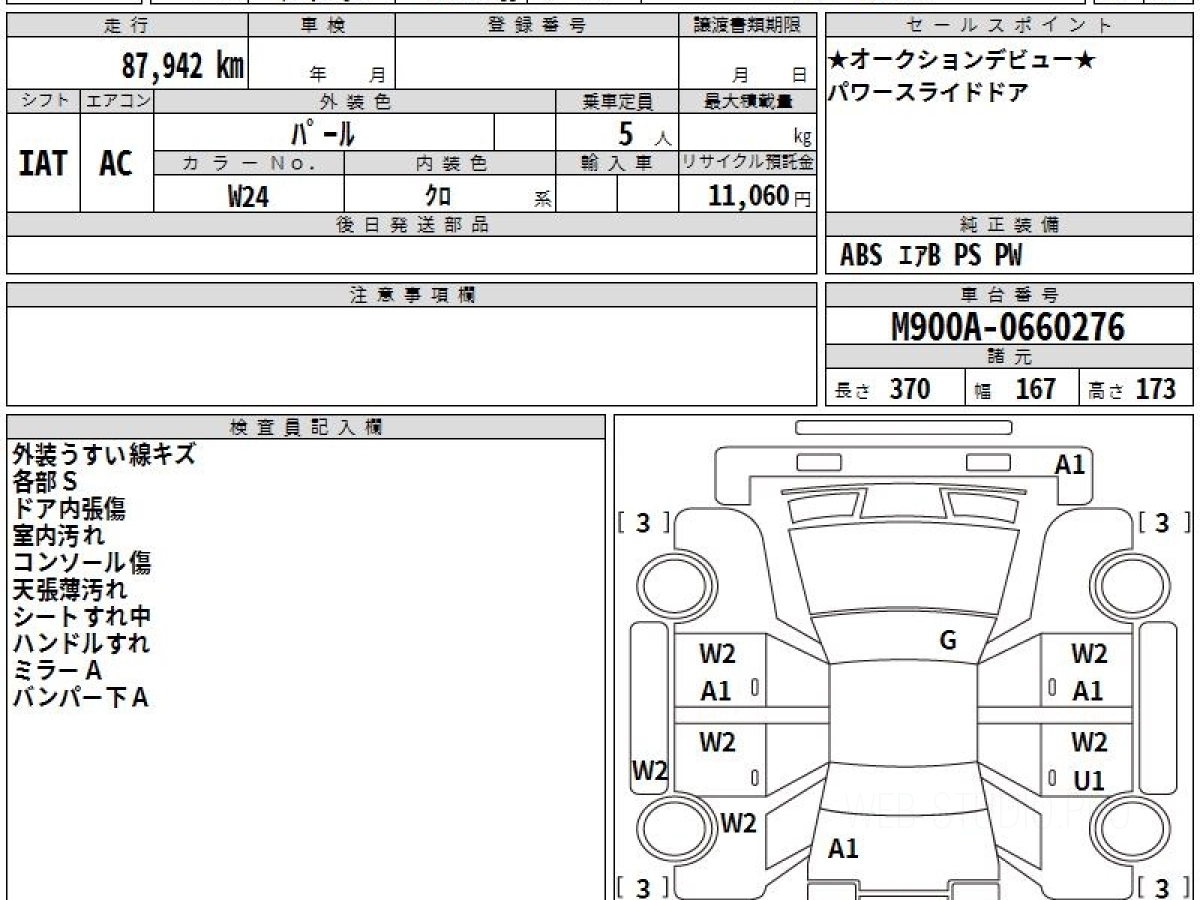Select the height value 173
The image size is (1200, 900).
pos(1156,389)
